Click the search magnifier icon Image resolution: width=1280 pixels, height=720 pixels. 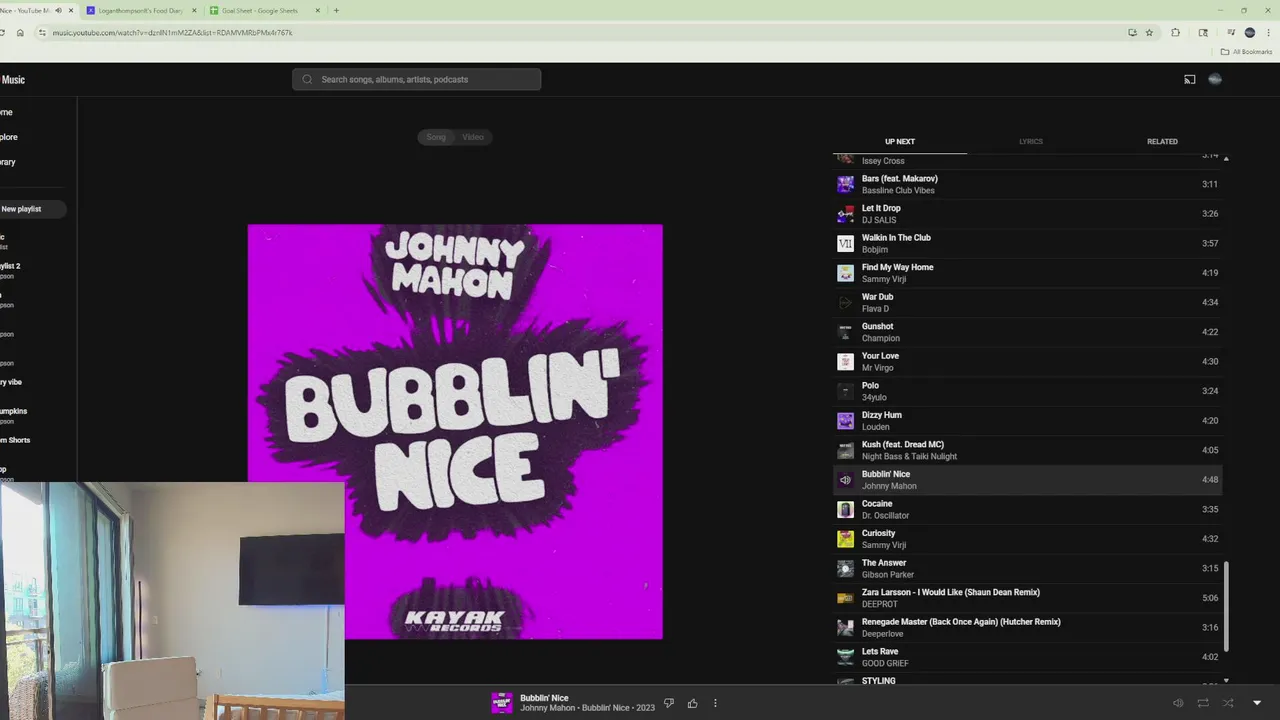coord(307,79)
